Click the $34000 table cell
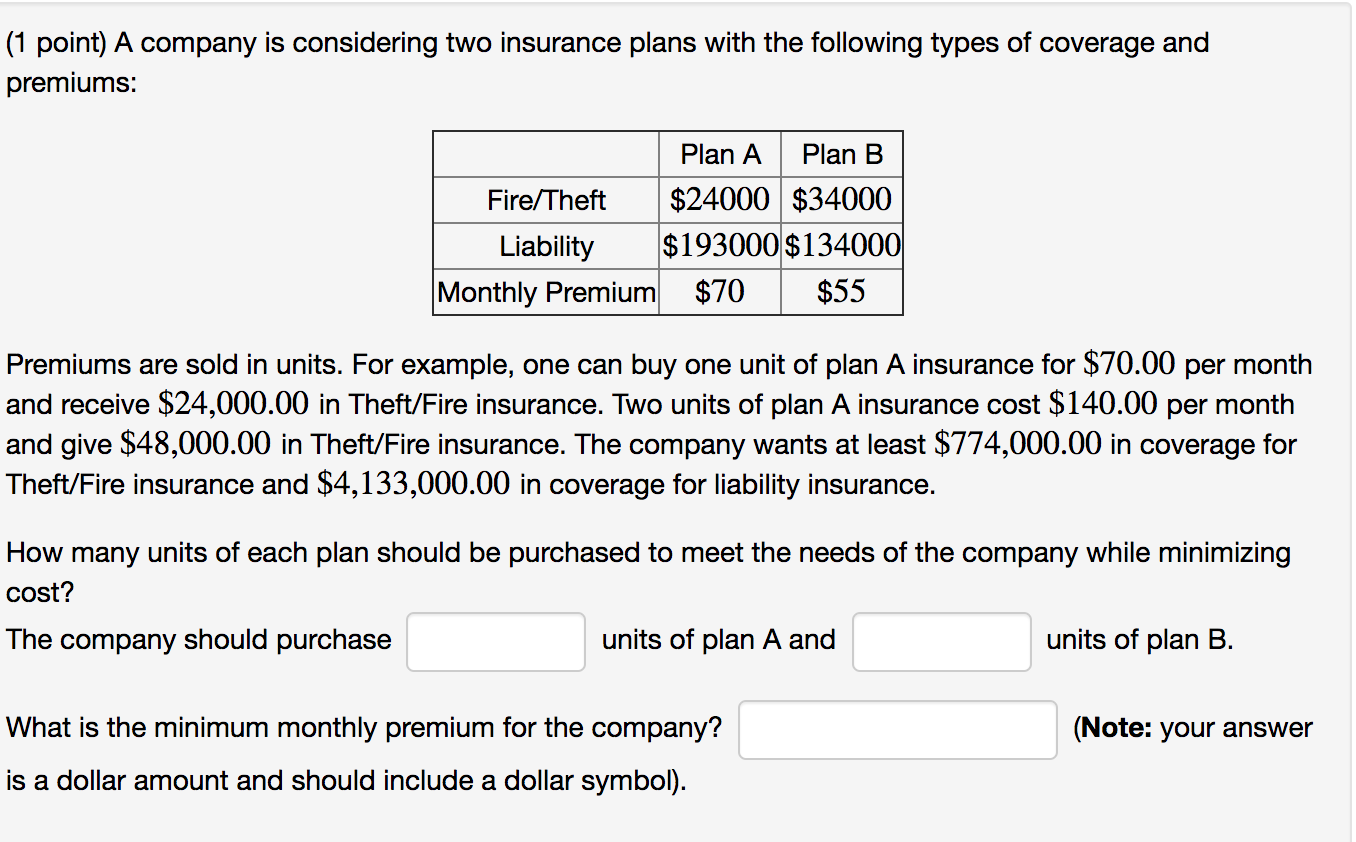The width and height of the screenshot is (1356, 842). (842, 200)
